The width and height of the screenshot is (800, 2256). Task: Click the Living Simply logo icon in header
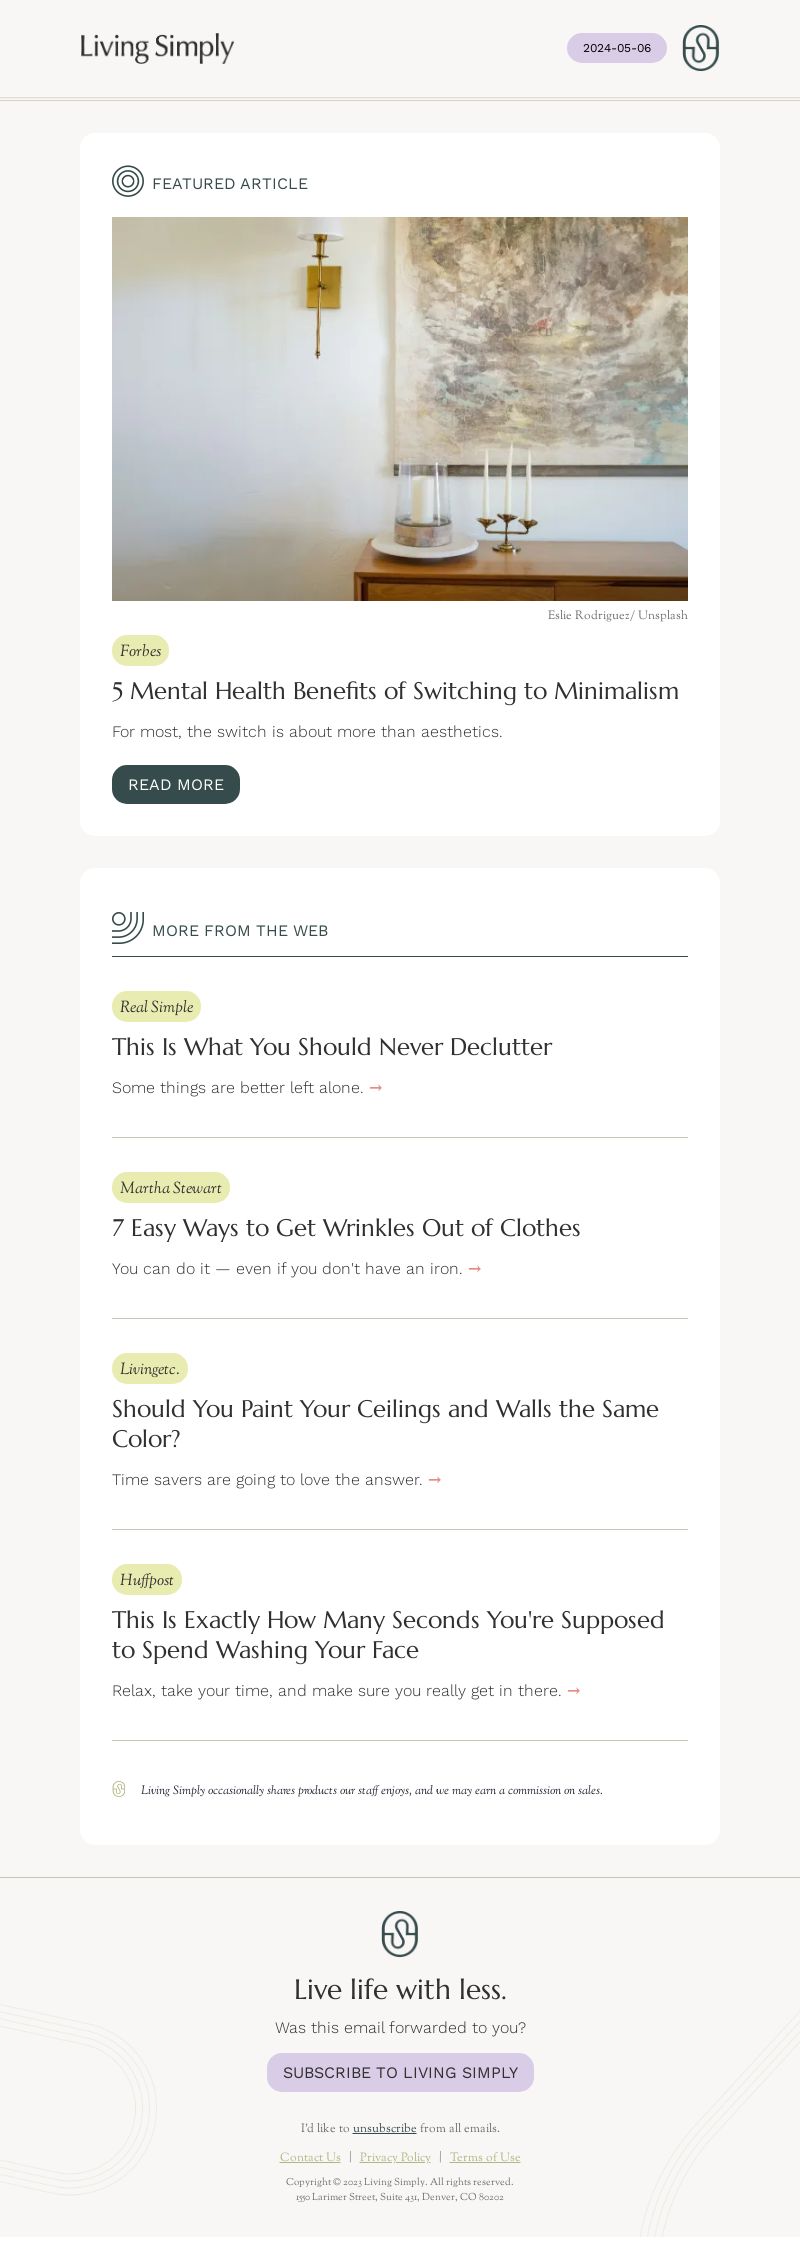(x=700, y=48)
